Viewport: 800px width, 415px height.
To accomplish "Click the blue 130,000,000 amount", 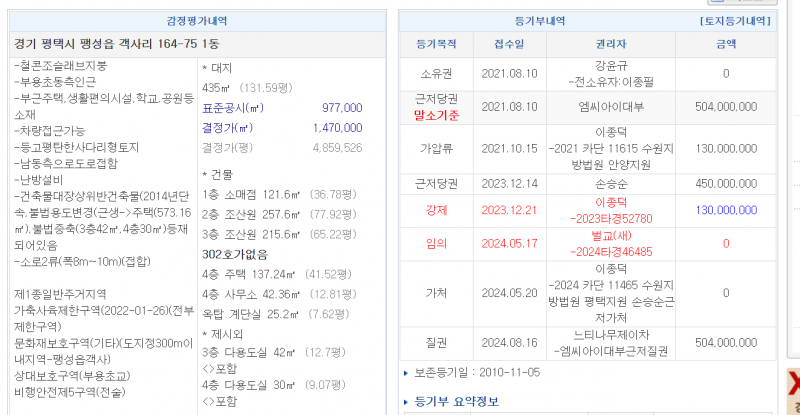I will (725, 210).
